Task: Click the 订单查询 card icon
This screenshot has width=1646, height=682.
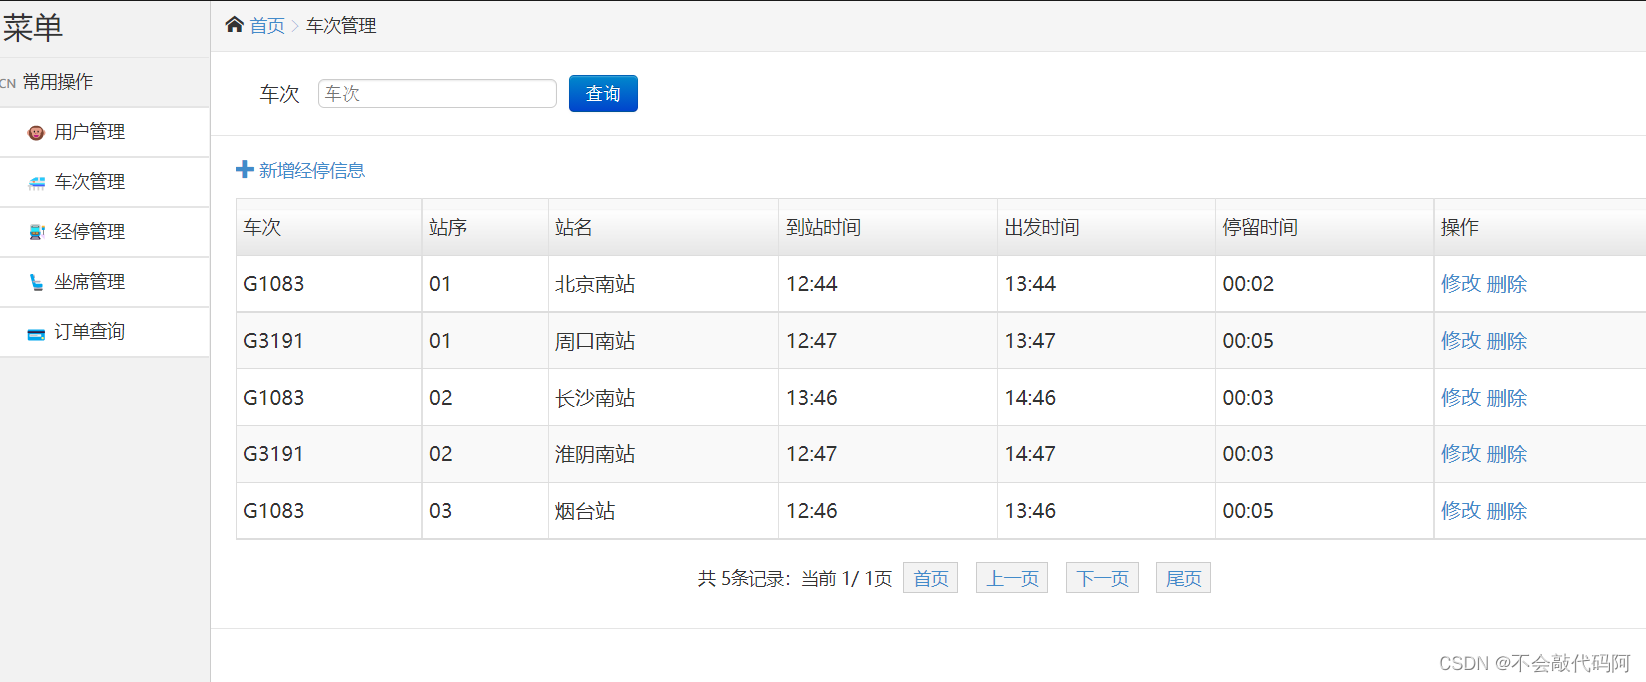Action: pyautogui.click(x=36, y=334)
